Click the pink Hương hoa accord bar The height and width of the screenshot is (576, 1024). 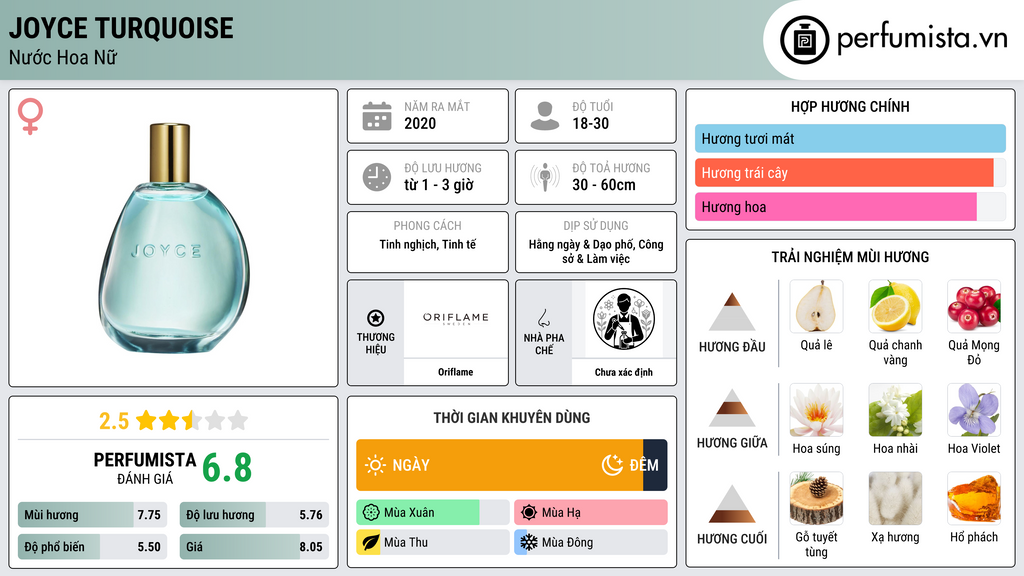[x=835, y=206]
